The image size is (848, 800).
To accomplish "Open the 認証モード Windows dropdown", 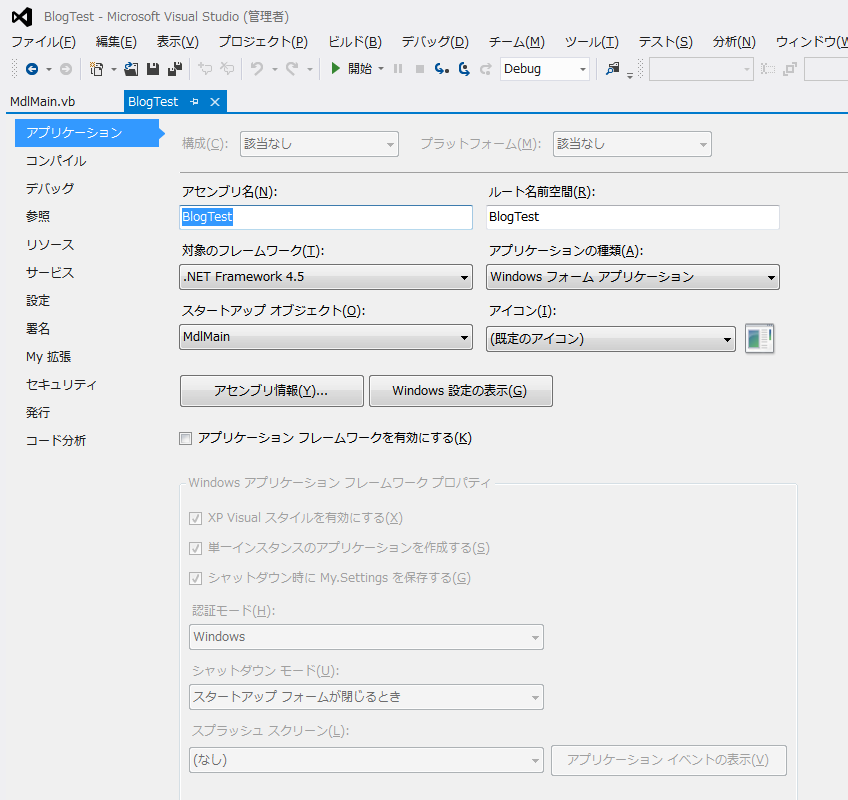I will click(366, 637).
